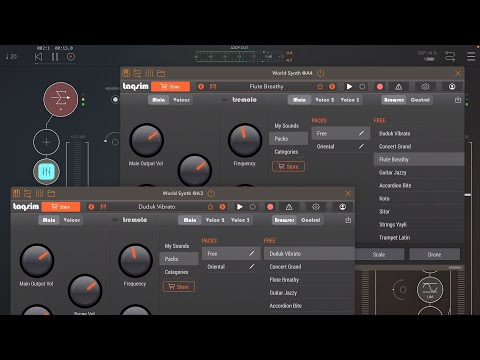The height and width of the screenshot is (360, 480).
Task: Click the Frequency knob in A3 window
Action: pyautogui.click(x=135, y=260)
